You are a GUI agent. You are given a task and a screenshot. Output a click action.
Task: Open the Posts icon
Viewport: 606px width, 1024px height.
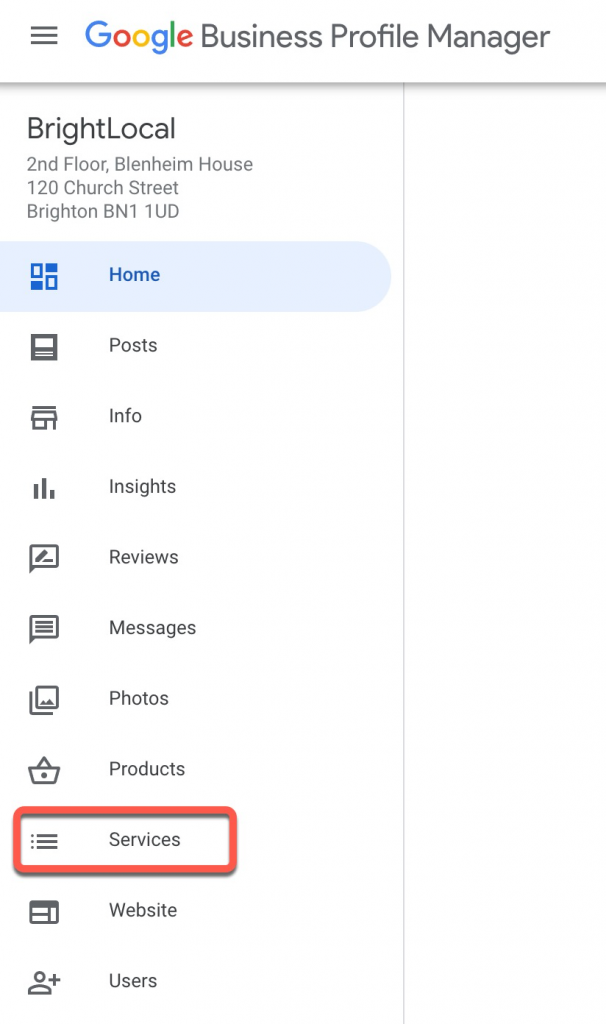(x=44, y=345)
